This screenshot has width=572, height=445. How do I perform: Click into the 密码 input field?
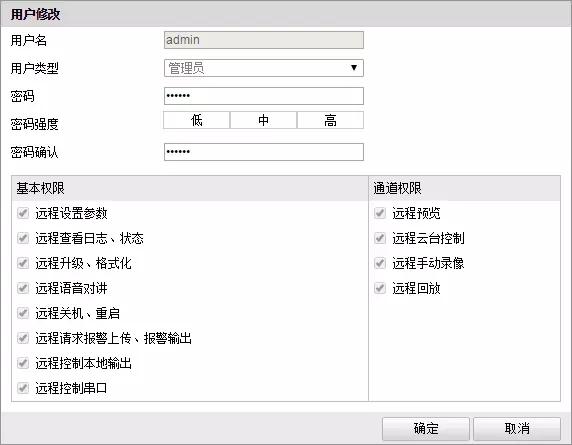click(x=264, y=96)
